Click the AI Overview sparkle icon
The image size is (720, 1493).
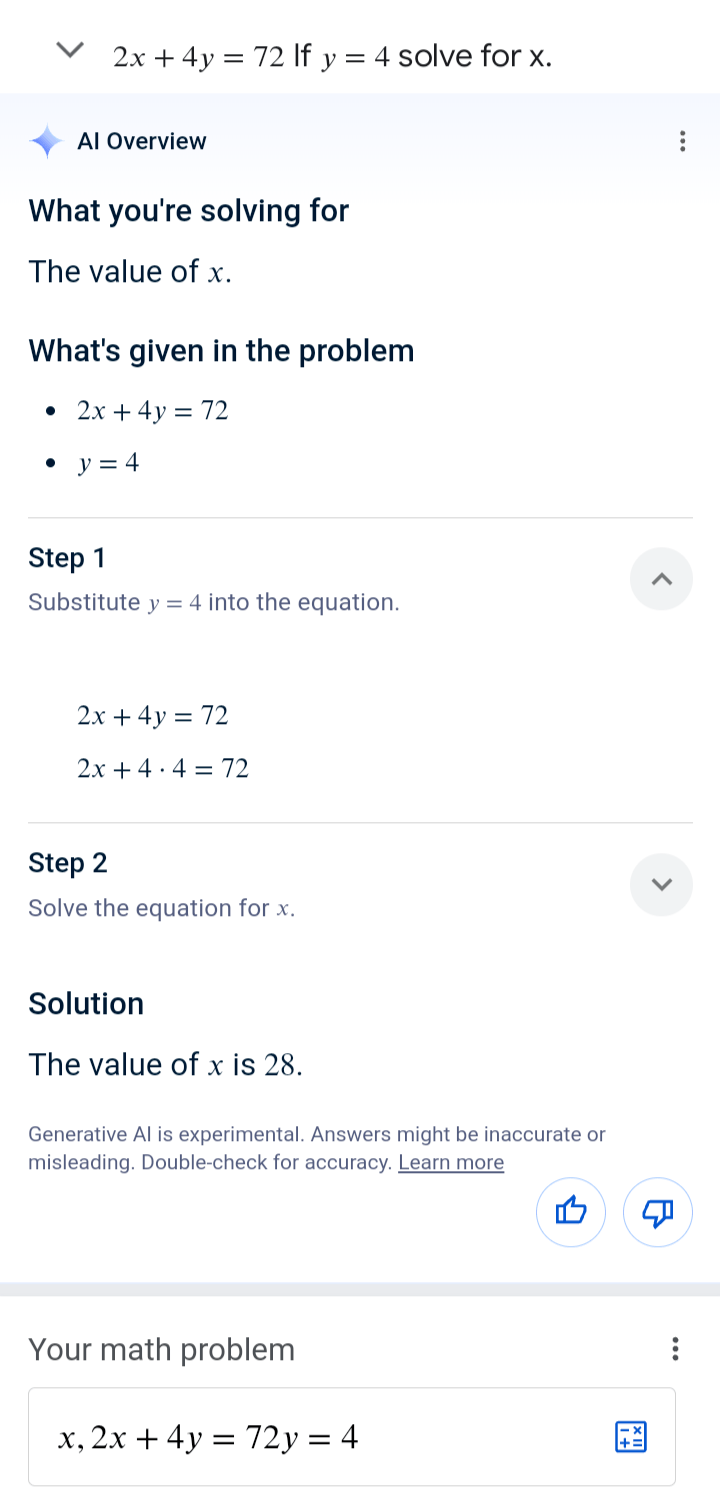[x=46, y=142]
